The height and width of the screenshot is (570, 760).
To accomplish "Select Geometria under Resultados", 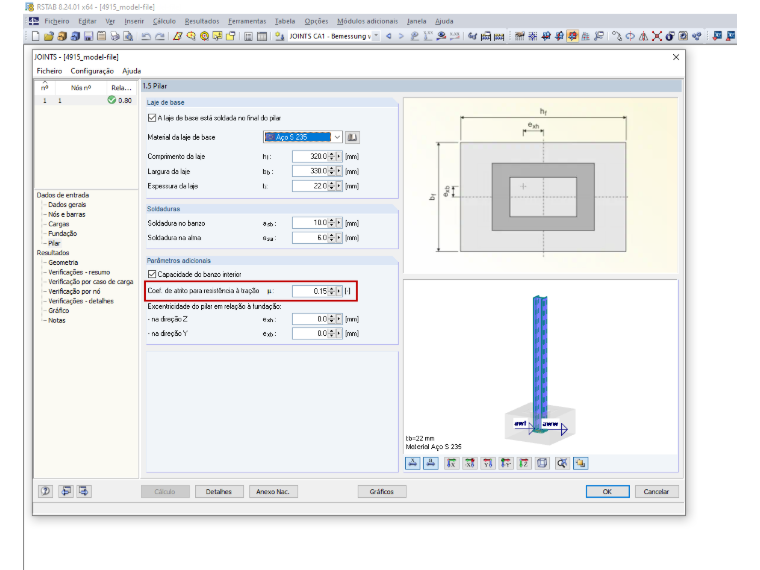I will 63,262.
